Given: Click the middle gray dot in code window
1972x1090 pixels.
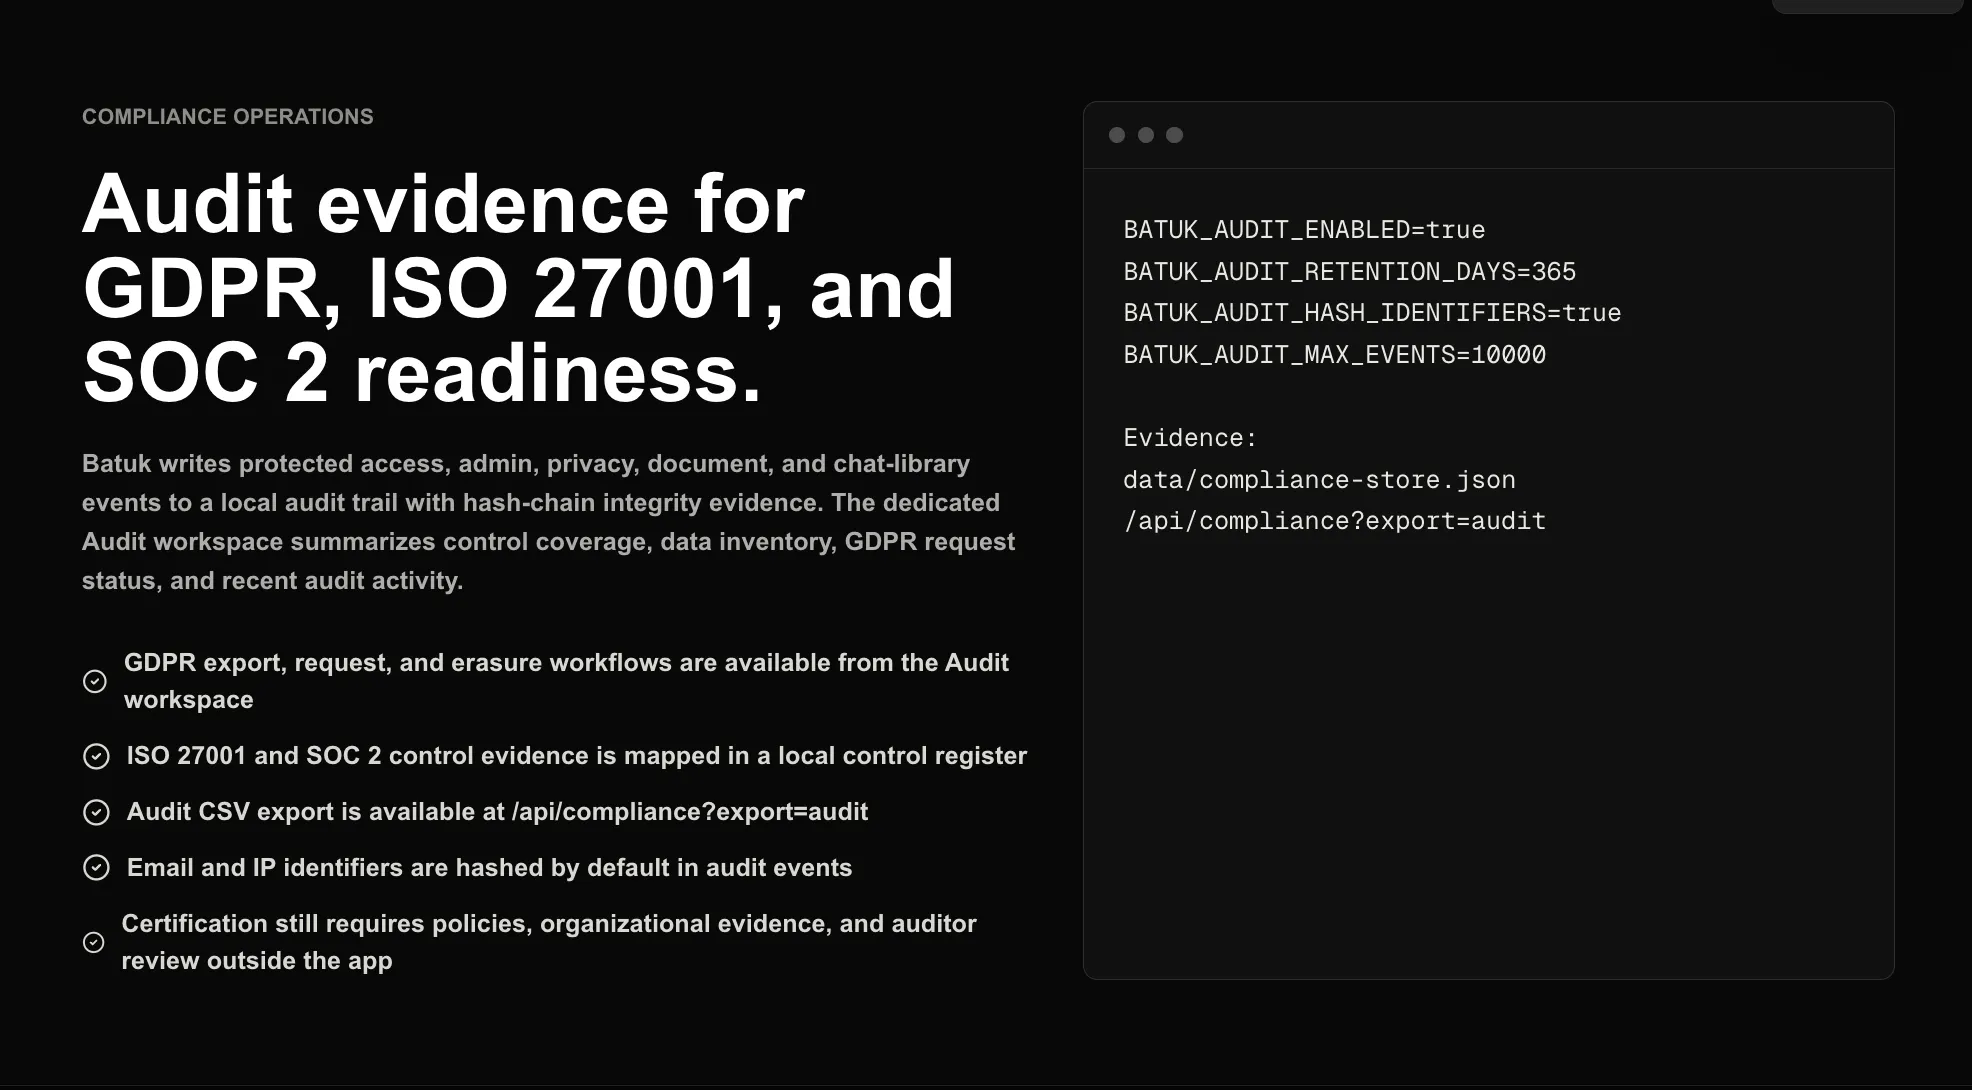Looking at the screenshot, I should 1146,135.
